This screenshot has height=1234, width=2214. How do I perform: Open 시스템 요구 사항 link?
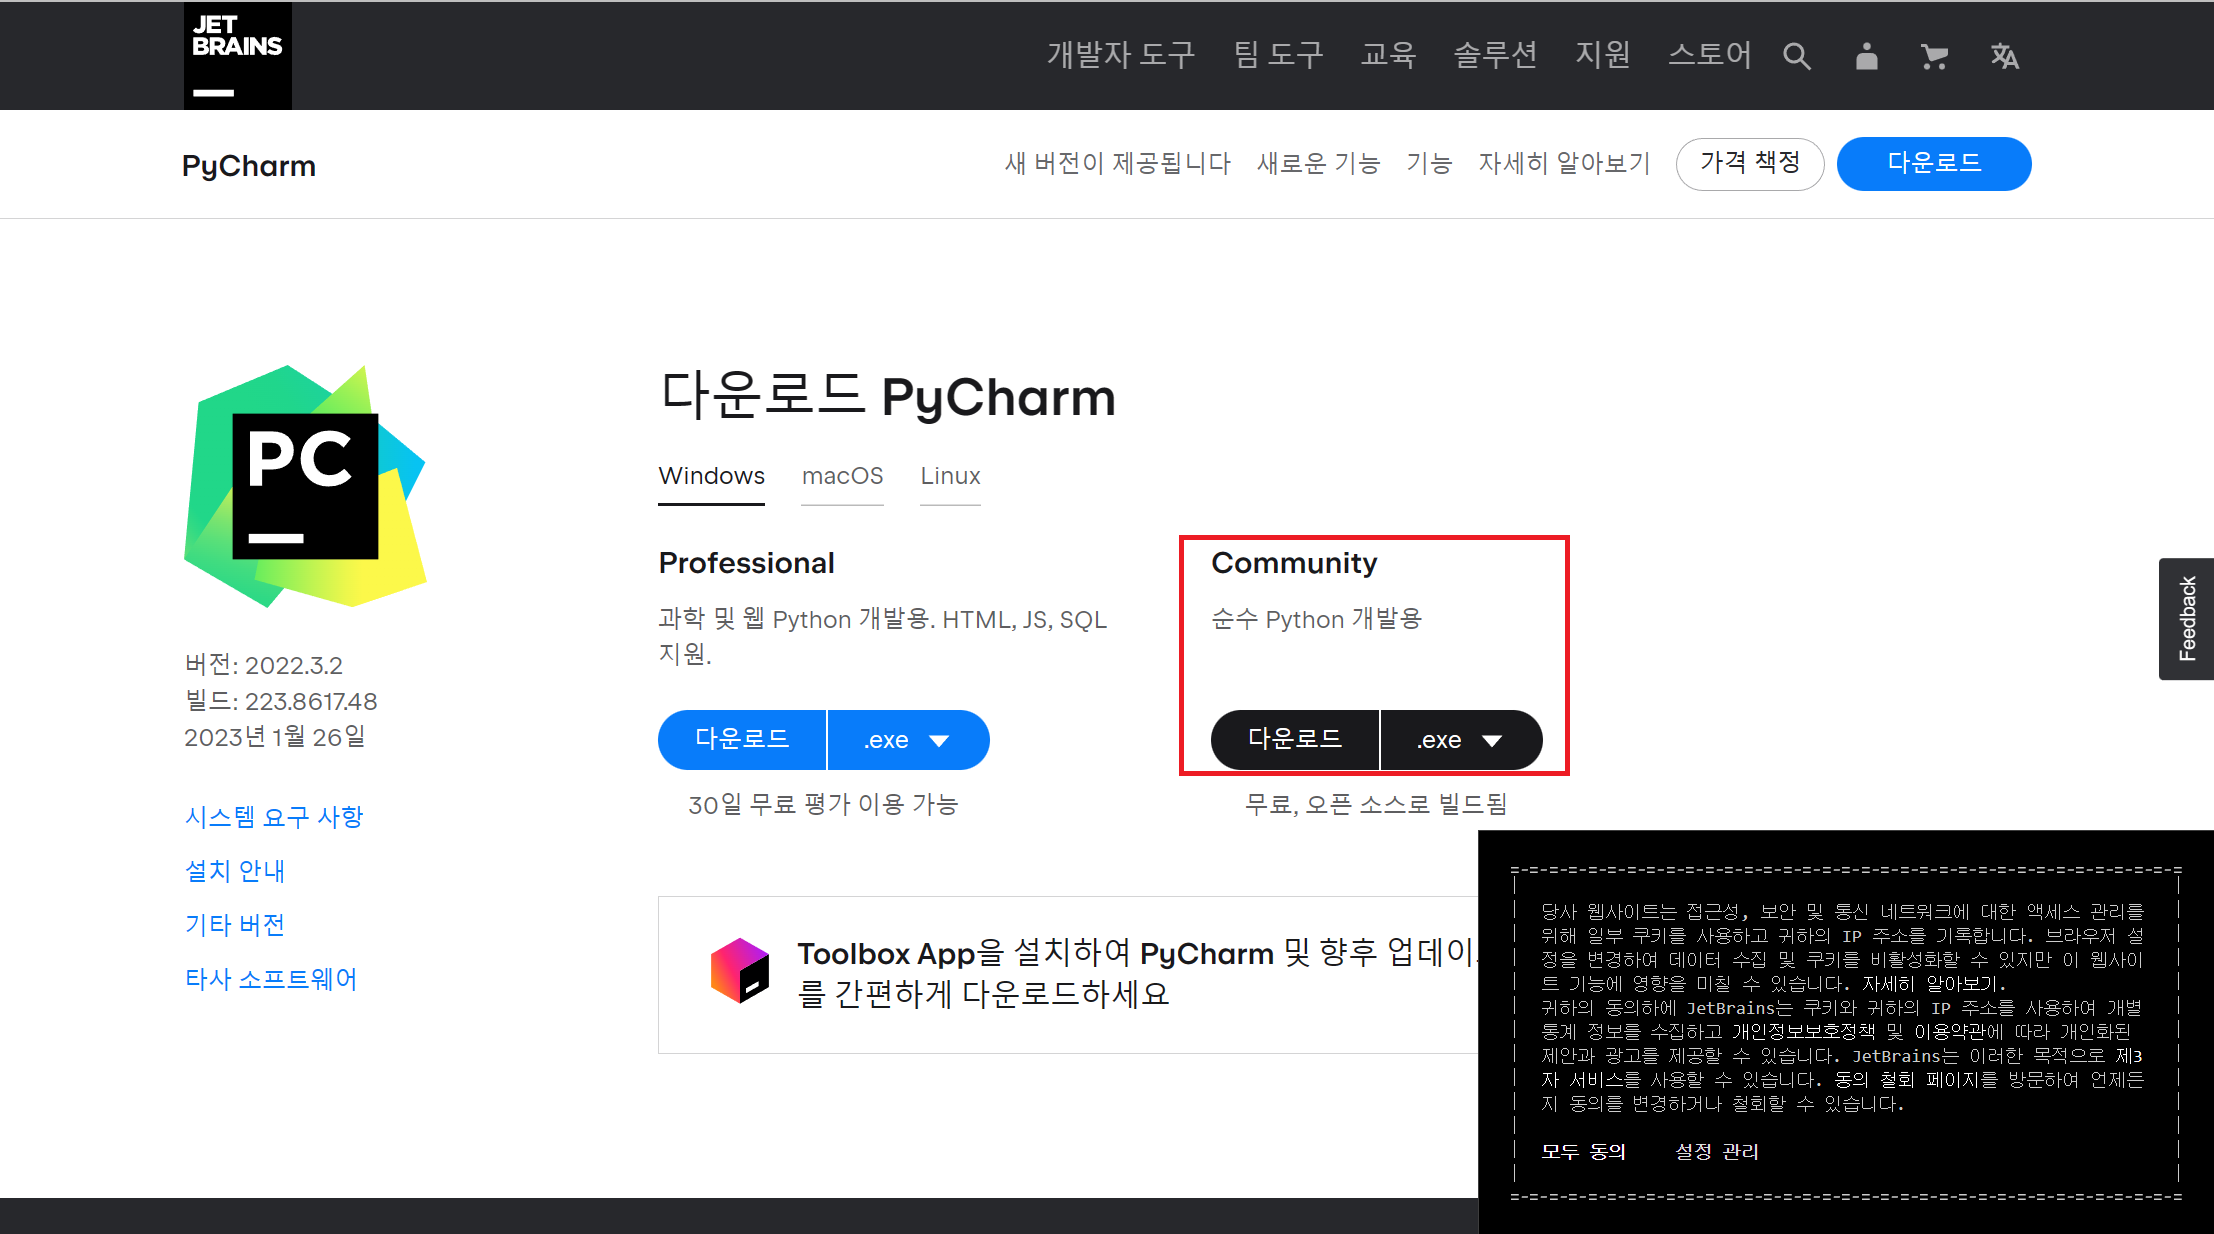click(x=274, y=817)
